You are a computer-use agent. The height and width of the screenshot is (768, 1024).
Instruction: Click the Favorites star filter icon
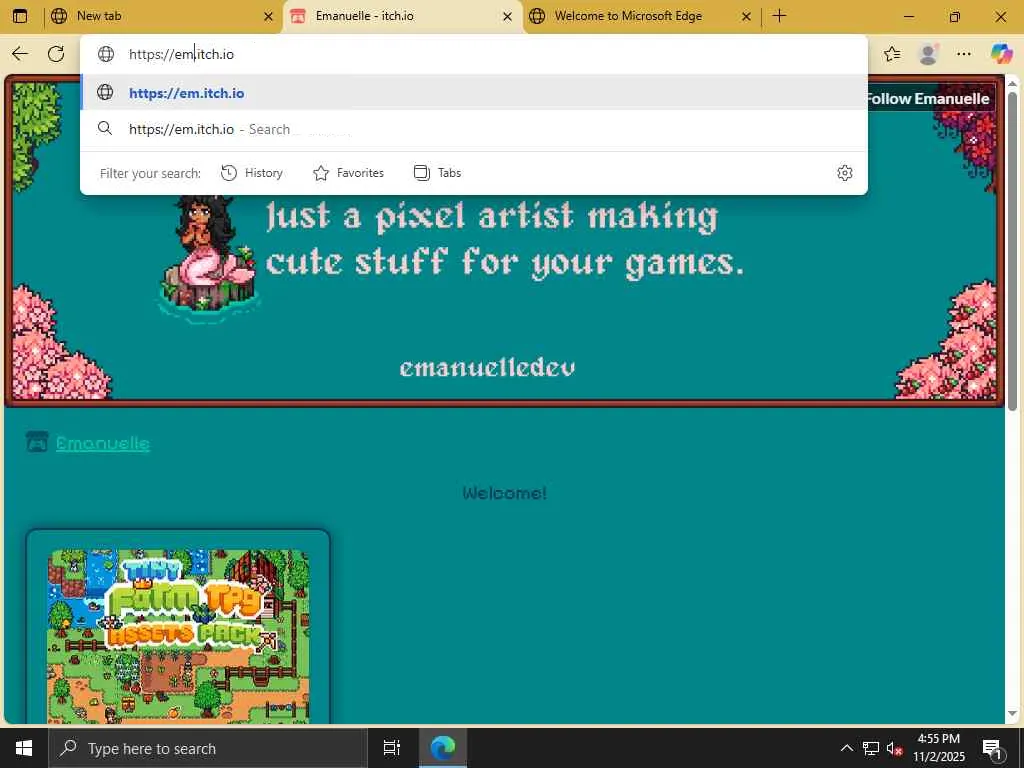[321, 173]
